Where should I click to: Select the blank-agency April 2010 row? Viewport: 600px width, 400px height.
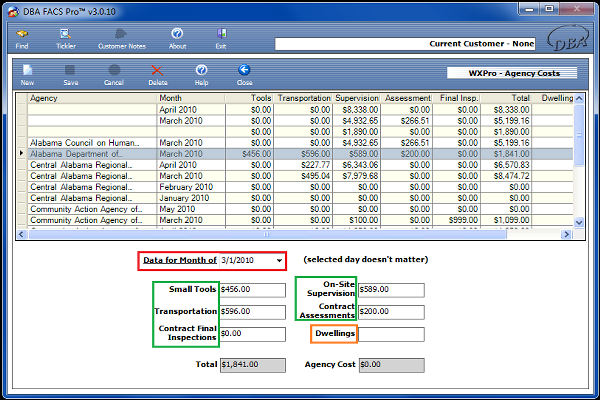pyautogui.click(x=295, y=110)
